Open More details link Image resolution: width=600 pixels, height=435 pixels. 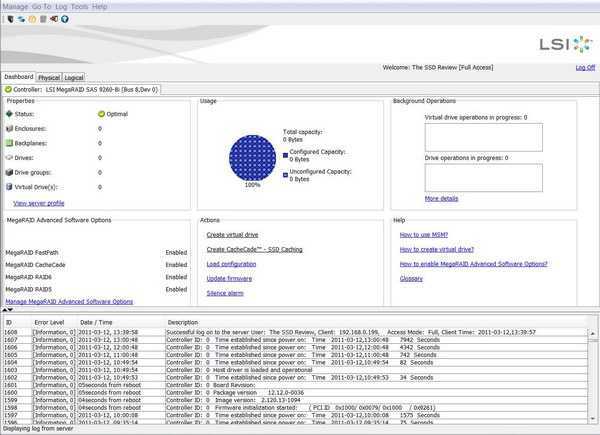(x=441, y=198)
